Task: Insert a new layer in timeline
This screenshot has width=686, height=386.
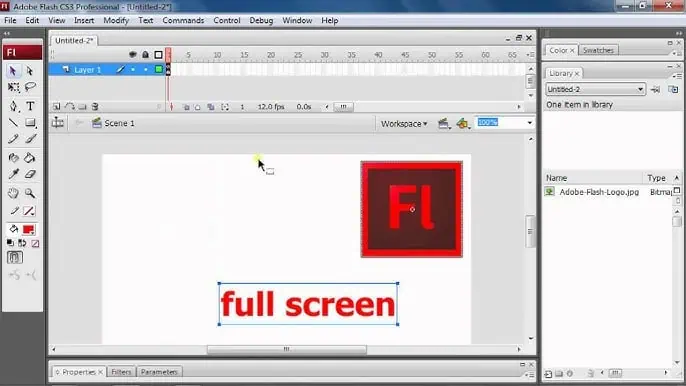Action: (56, 107)
